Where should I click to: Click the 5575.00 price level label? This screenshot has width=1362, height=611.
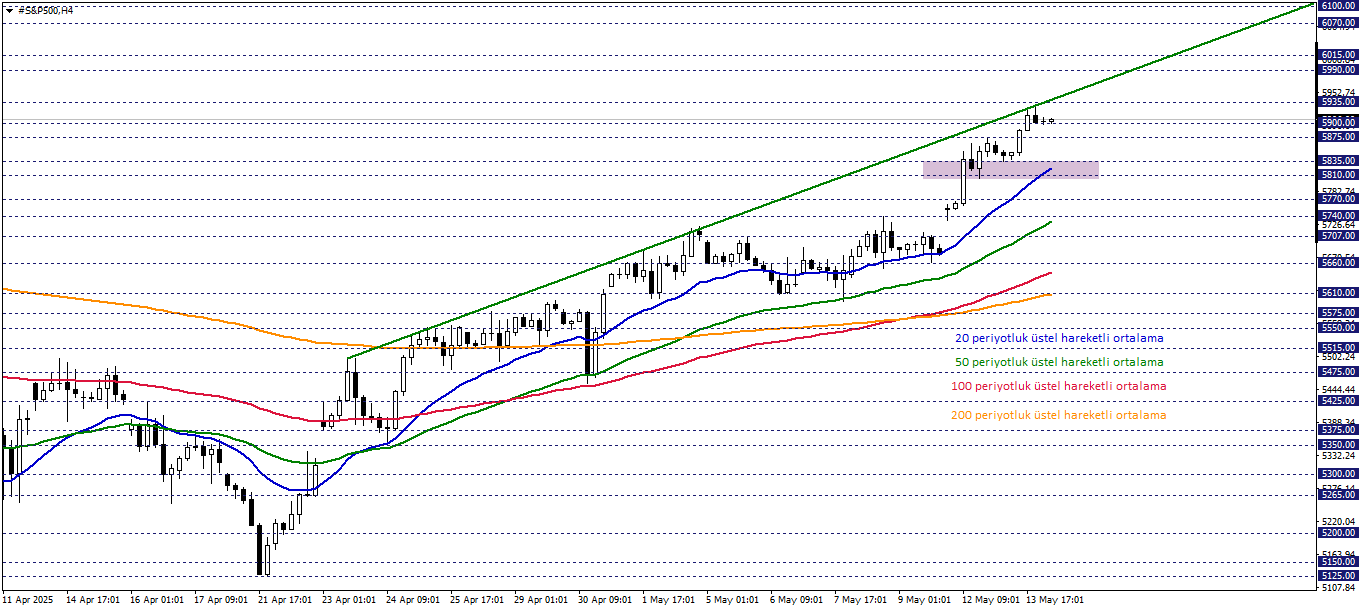1338,313
